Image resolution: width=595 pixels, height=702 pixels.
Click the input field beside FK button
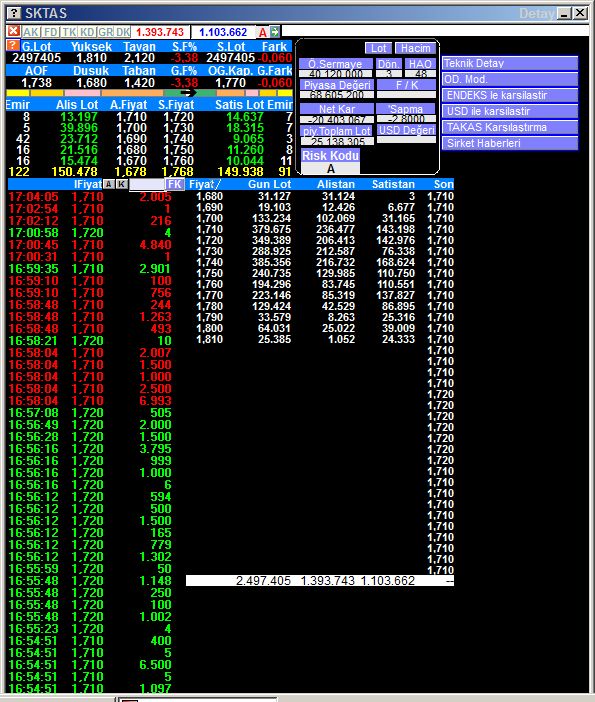(x=147, y=184)
